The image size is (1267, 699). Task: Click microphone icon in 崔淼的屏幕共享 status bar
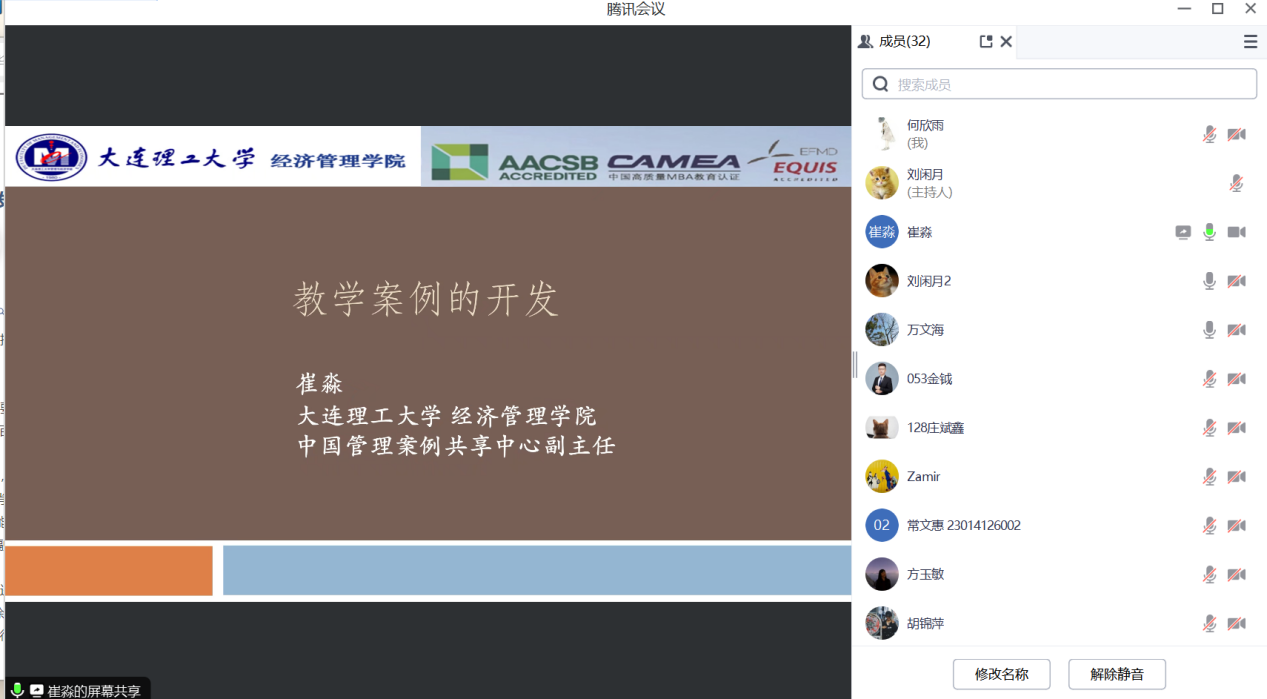(x=17, y=690)
